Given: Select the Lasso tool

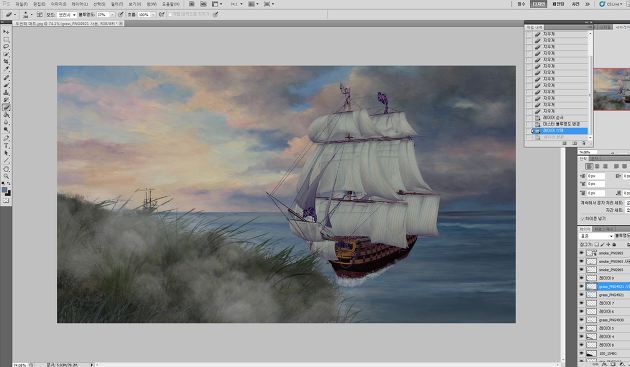Looking at the screenshot, I should click(x=6, y=47).
